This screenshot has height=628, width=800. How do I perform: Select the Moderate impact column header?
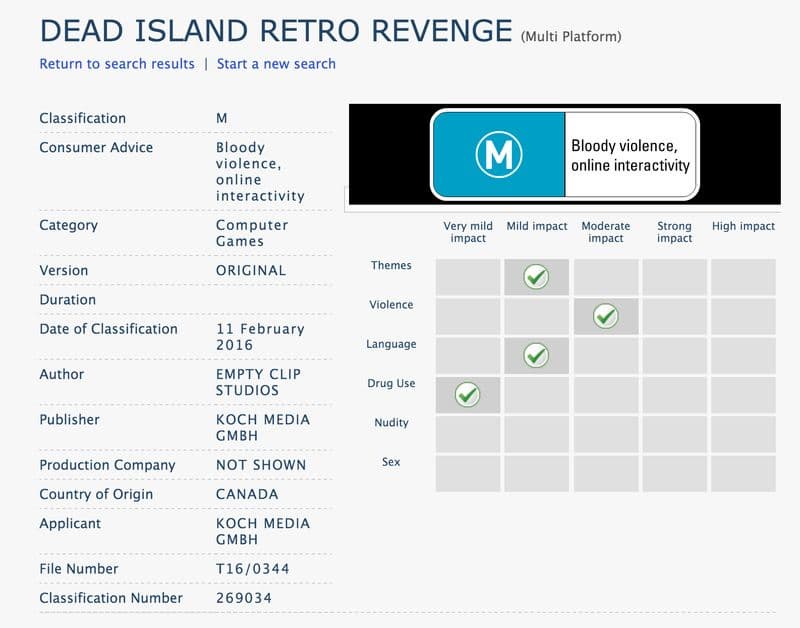tap(606, 232)
